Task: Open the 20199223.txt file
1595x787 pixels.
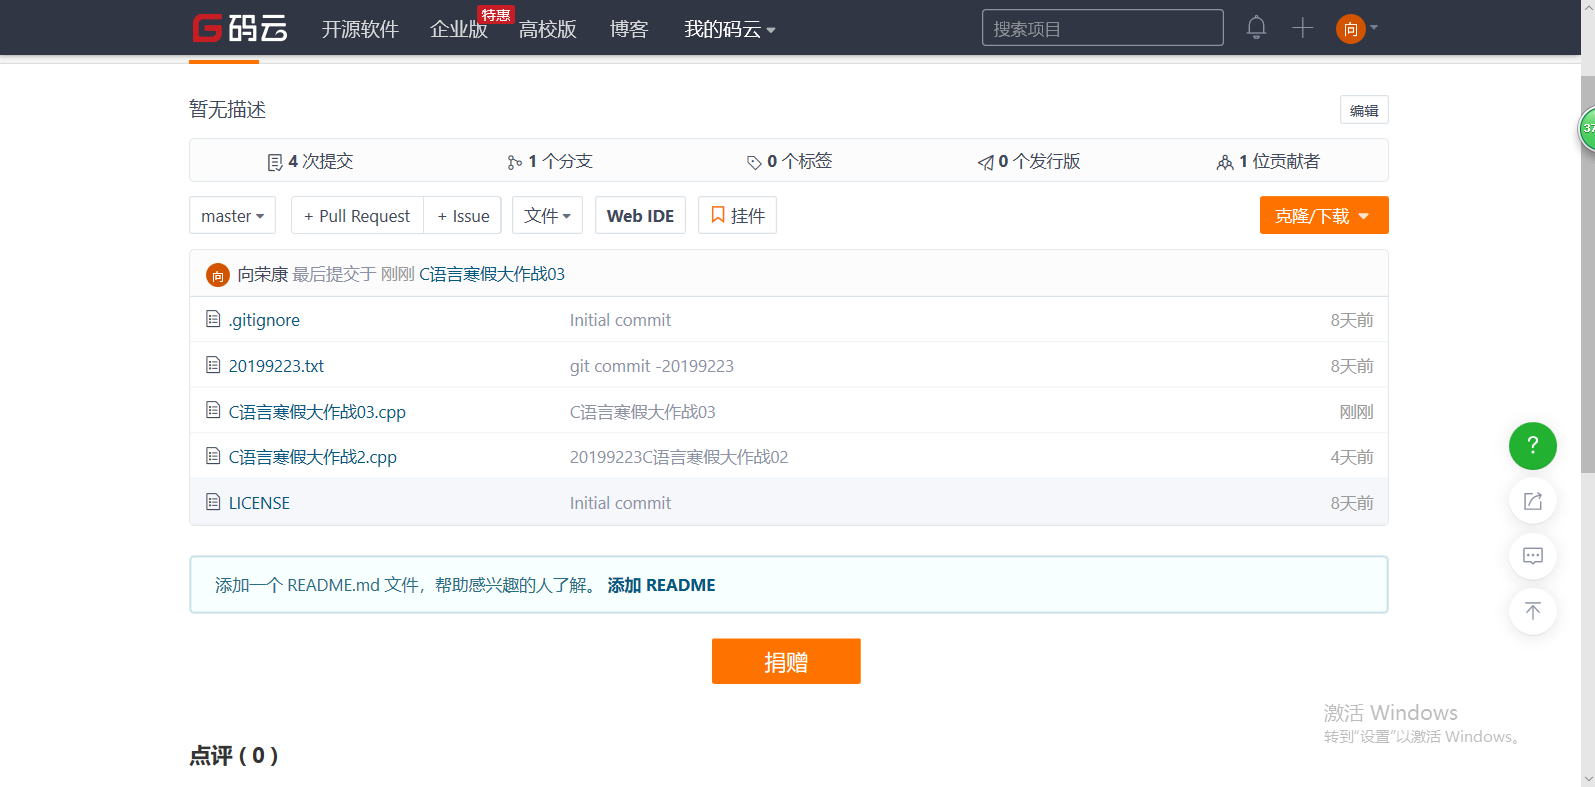Action: [276, 366]
